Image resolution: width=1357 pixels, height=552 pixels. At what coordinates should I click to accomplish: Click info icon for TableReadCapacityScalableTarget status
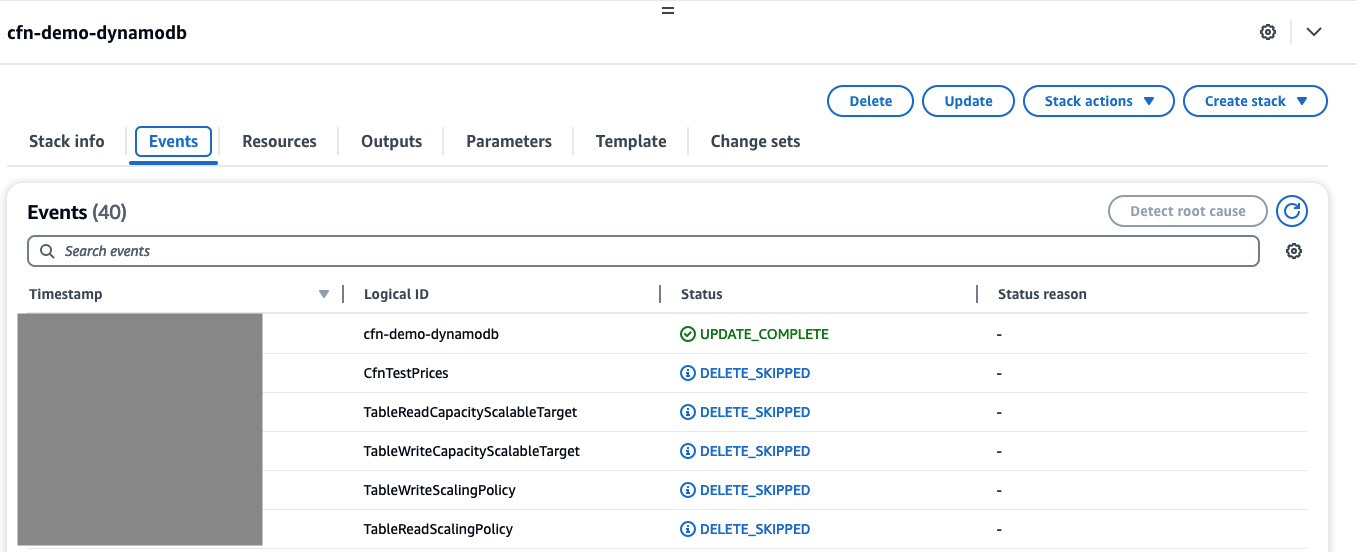click(x=687, y=412)
